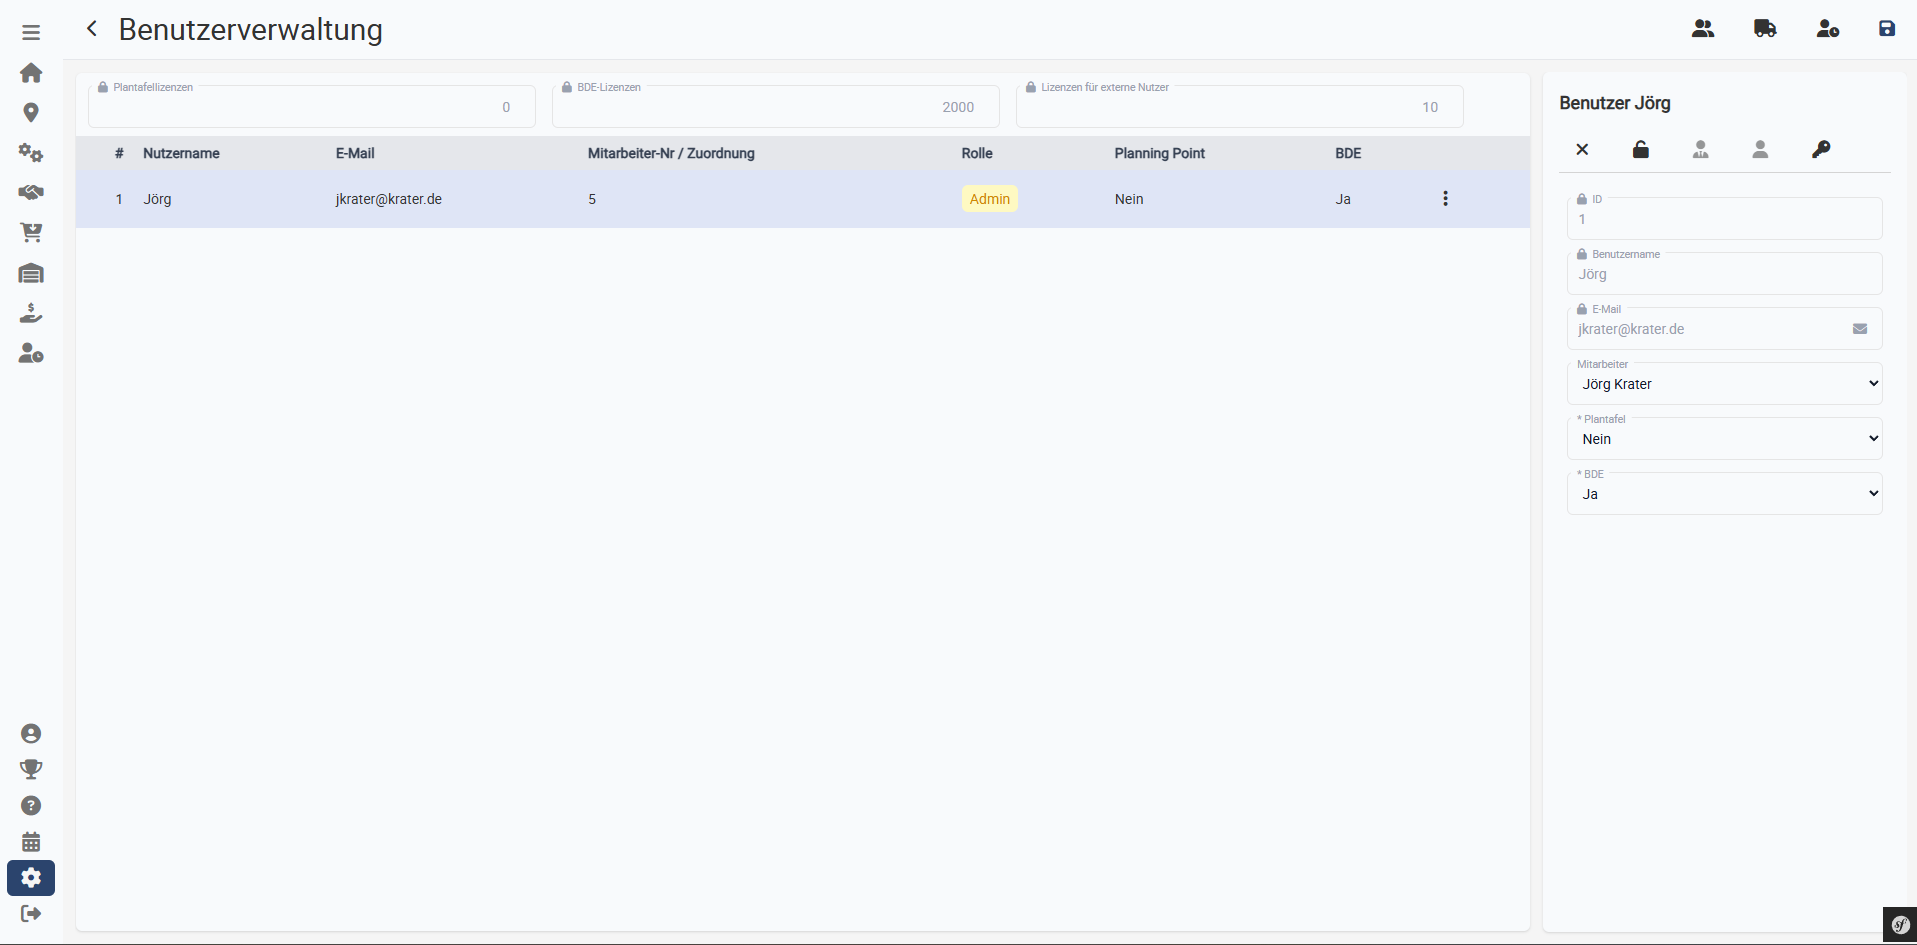
Task: Unlock the E-Mail field via its lock icon
Action: click(x=1583, y=309)
